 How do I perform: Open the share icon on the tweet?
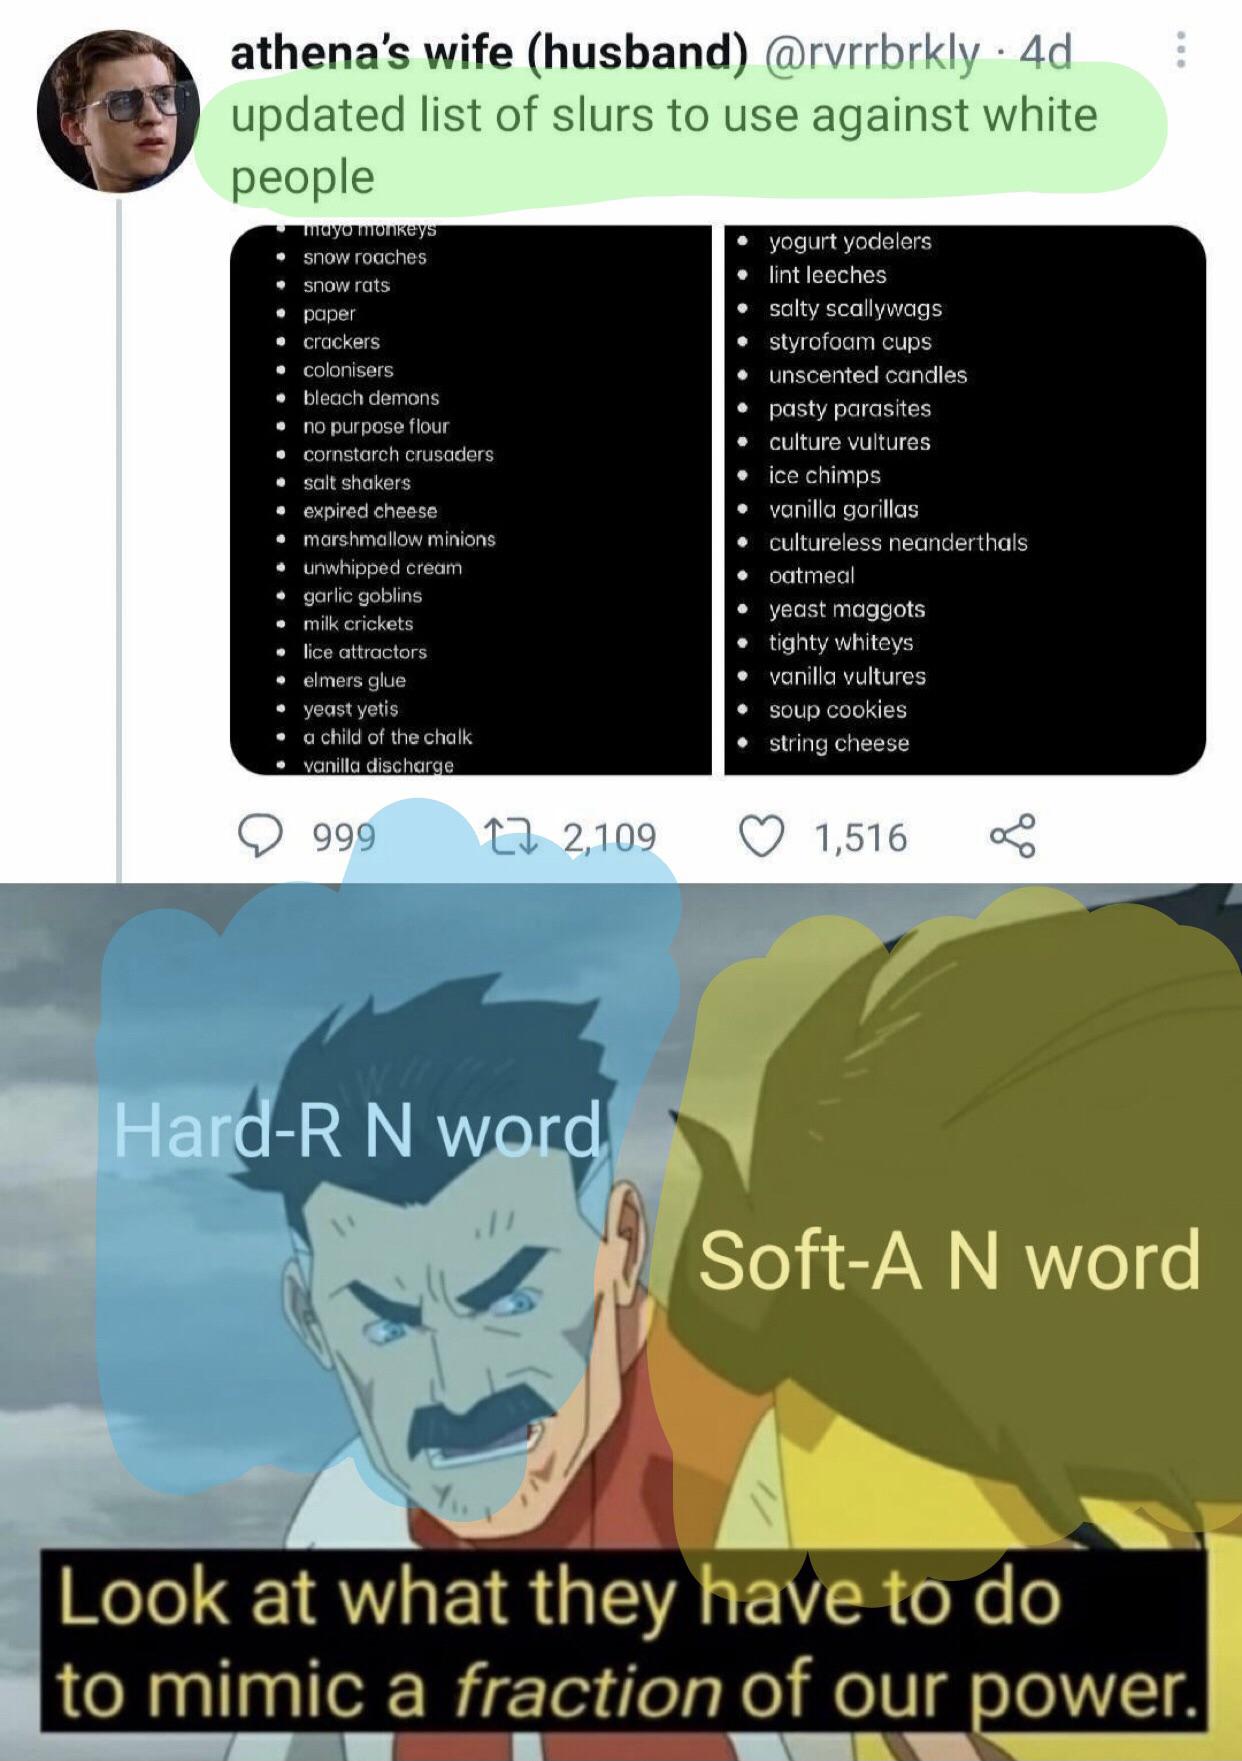point(1012,836)
